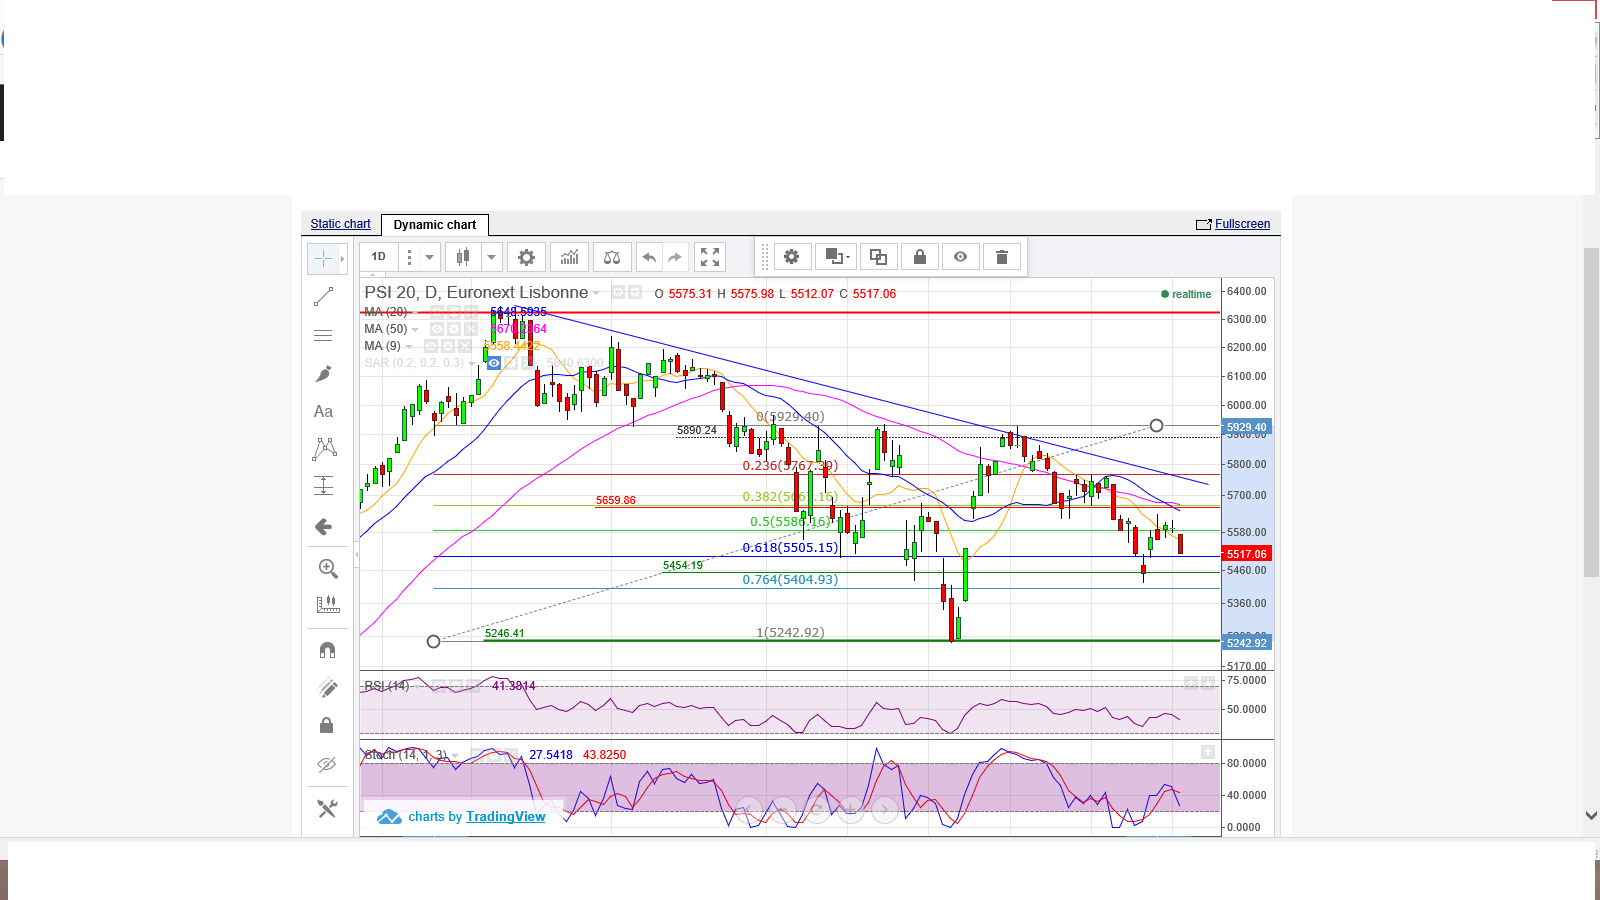Clone the selected drawing object
Image resolution: width=1600 pixels, height=900 pixels.
pos(878,257)
